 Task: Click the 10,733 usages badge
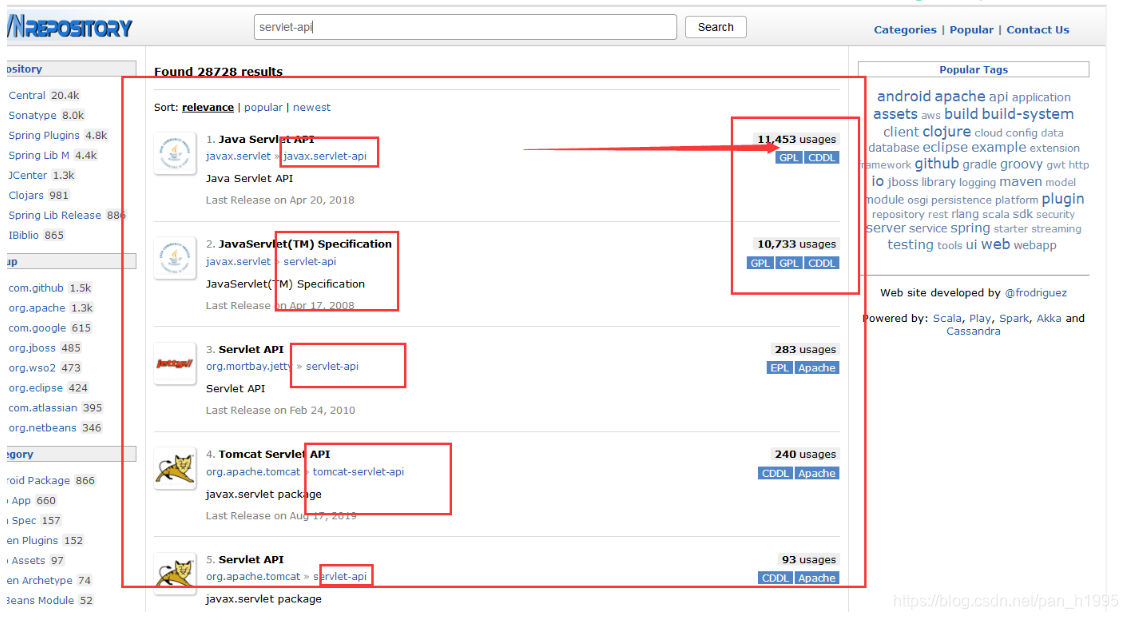pos(796,244)
